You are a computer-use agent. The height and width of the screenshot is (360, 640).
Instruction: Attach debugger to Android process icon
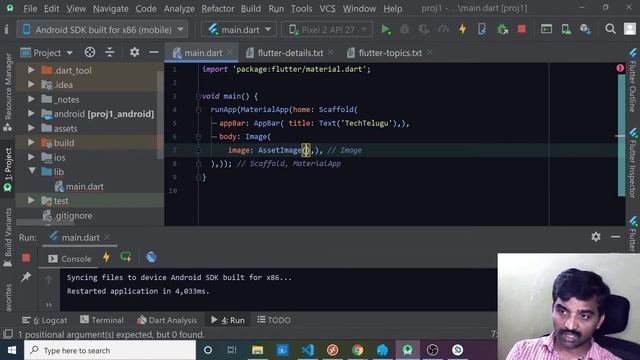(x=502, y=29)
